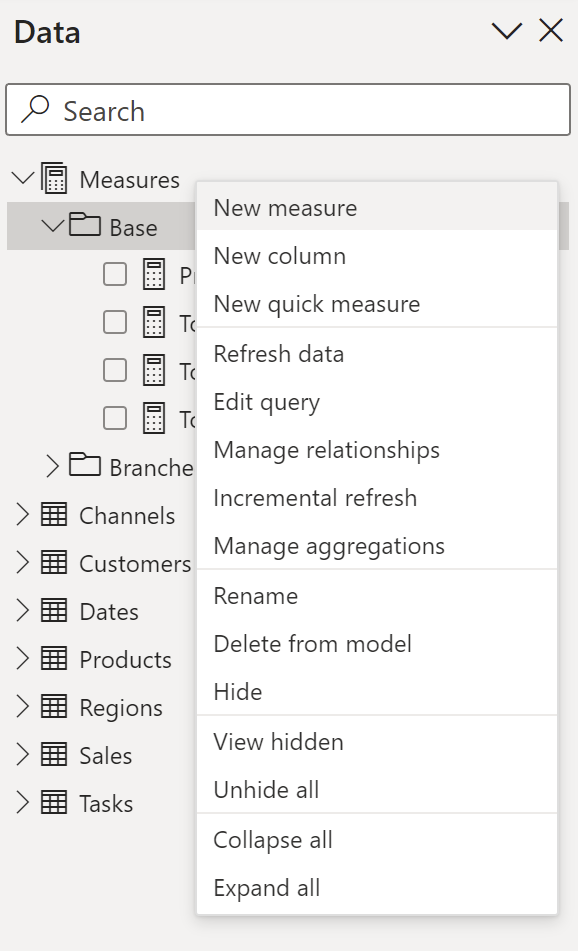Expand the Customers table
Image resolution: width=578 pixels, height=951 pixels.
coord(22,562)
